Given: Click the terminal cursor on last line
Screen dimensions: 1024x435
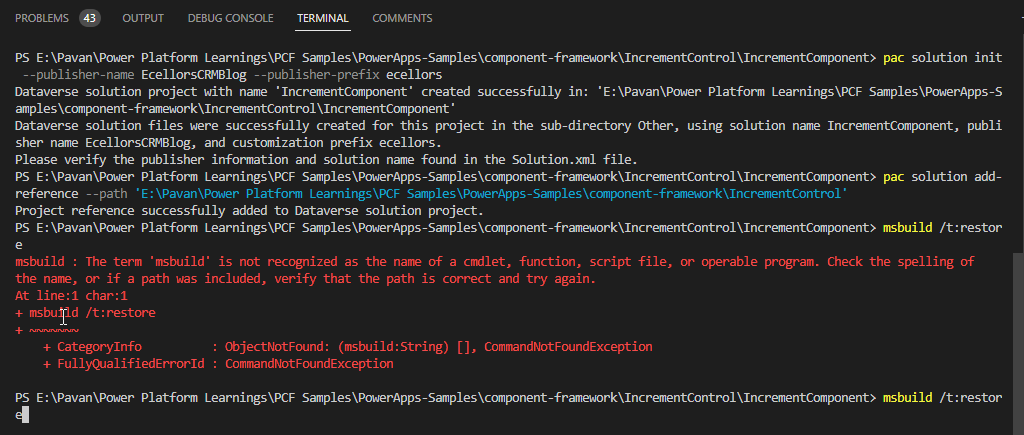Looking at the screenshot, I should [24, 415].
